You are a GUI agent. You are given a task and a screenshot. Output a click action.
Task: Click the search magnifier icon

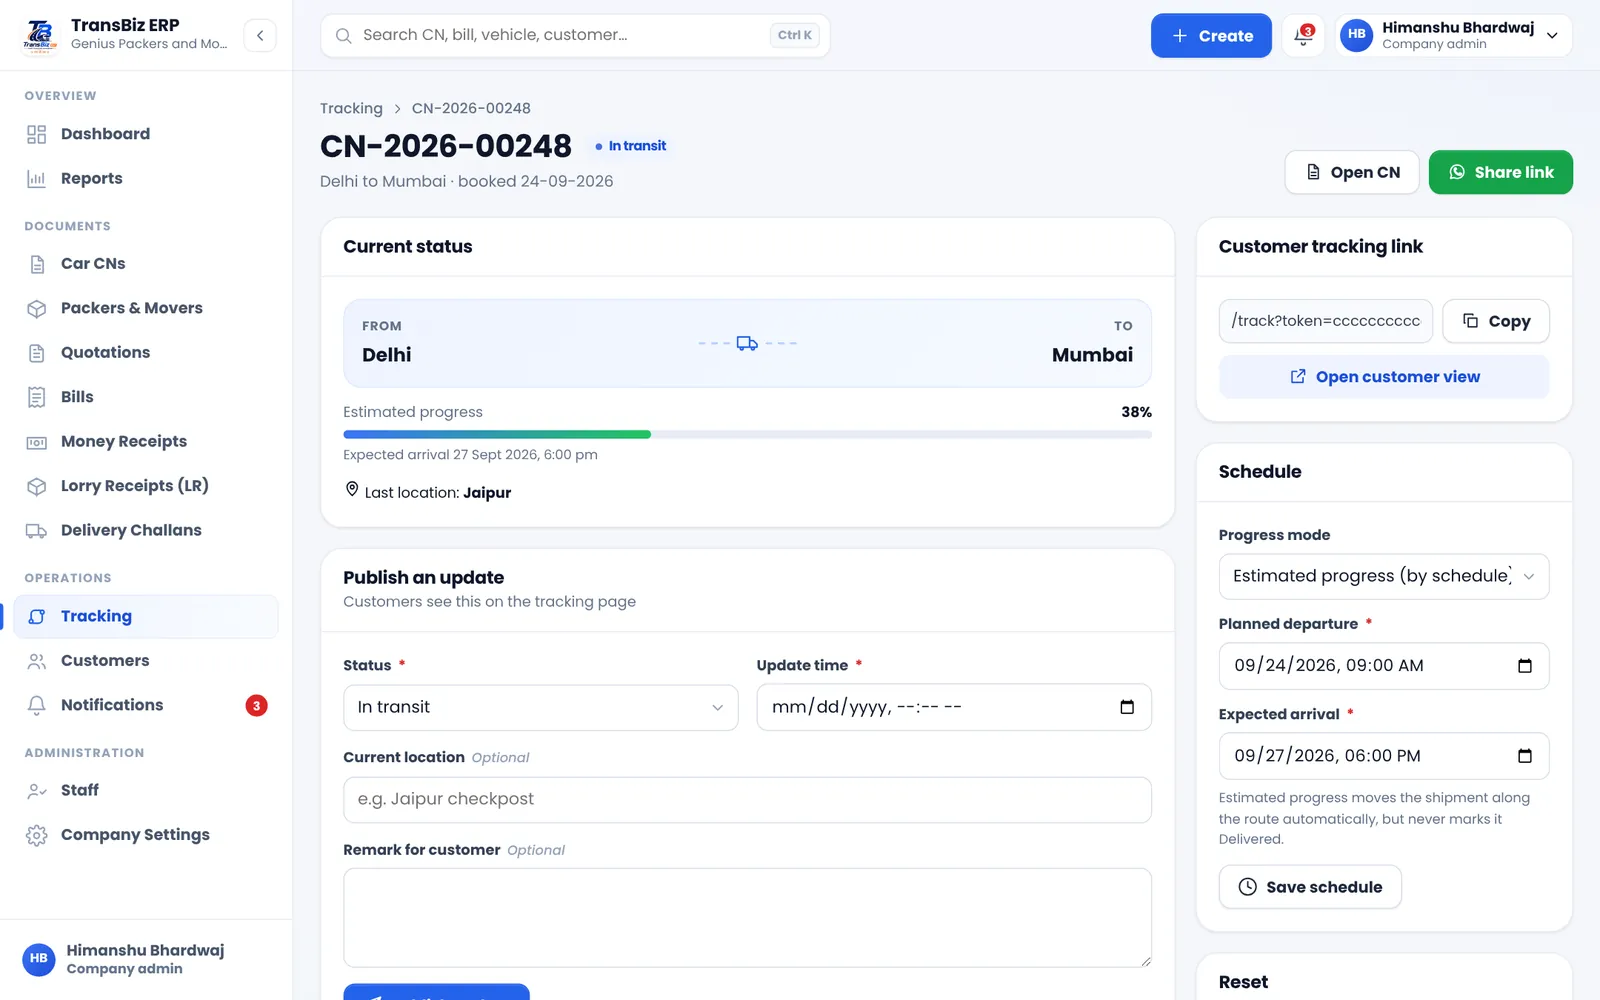click(x=343, y=35)
